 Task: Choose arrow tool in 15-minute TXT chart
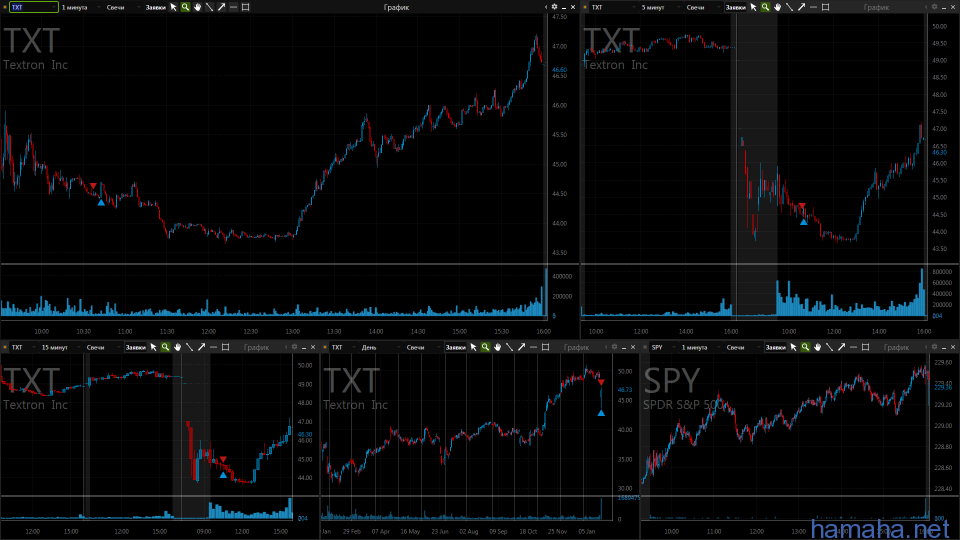point(201,347)
